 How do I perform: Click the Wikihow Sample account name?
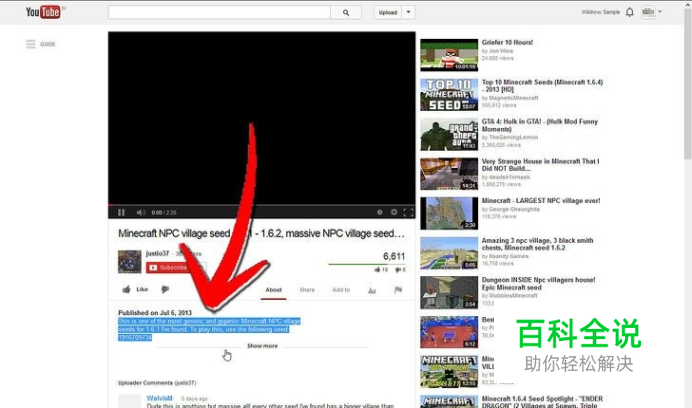(x=601, y=12)
